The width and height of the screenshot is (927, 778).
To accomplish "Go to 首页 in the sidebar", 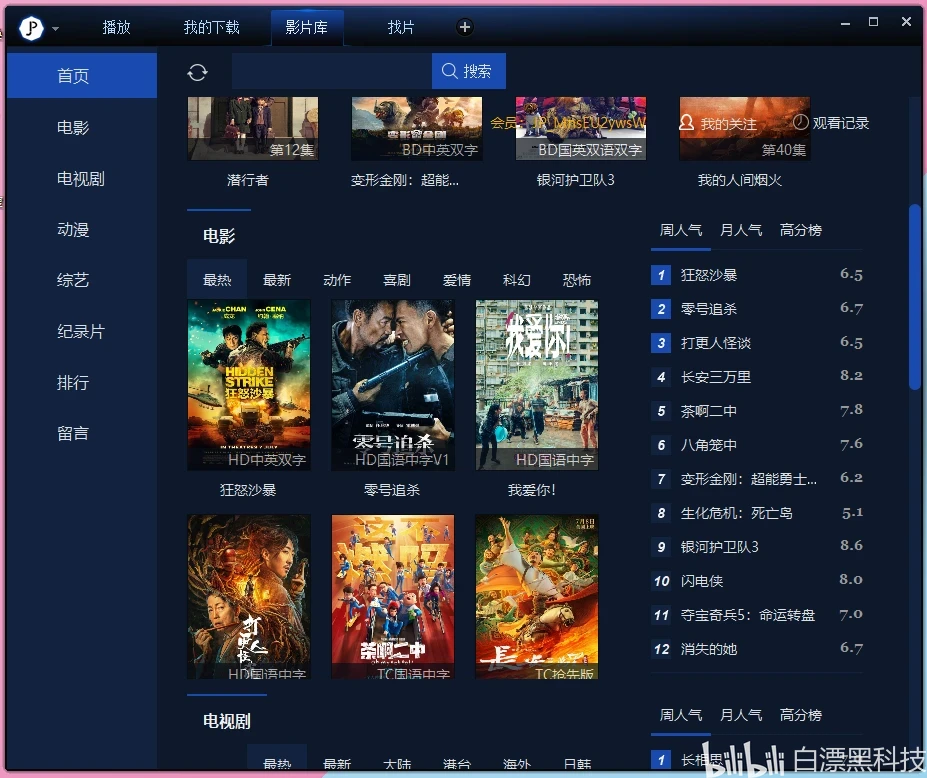I will pyautogui.click(x=82, y=76).
